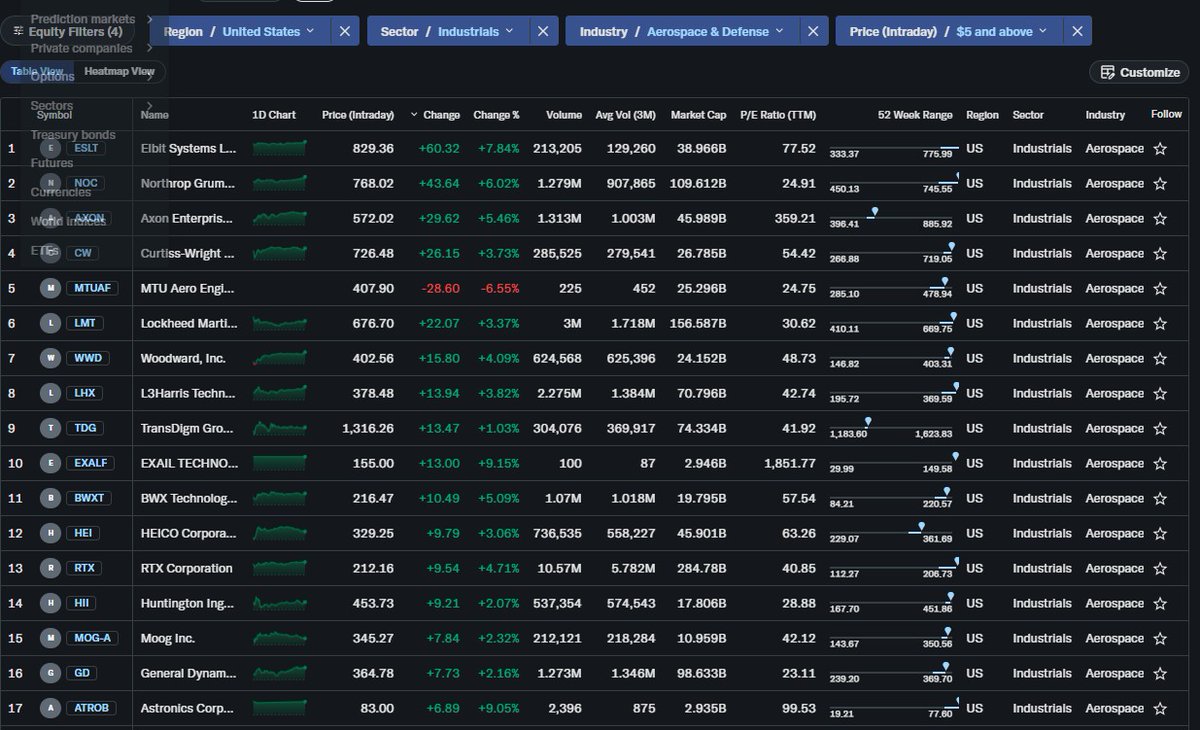The width and height of the screenshot is (1200, 730).
Task: Click the HEI round logo icon
Action: coord(49,533)
